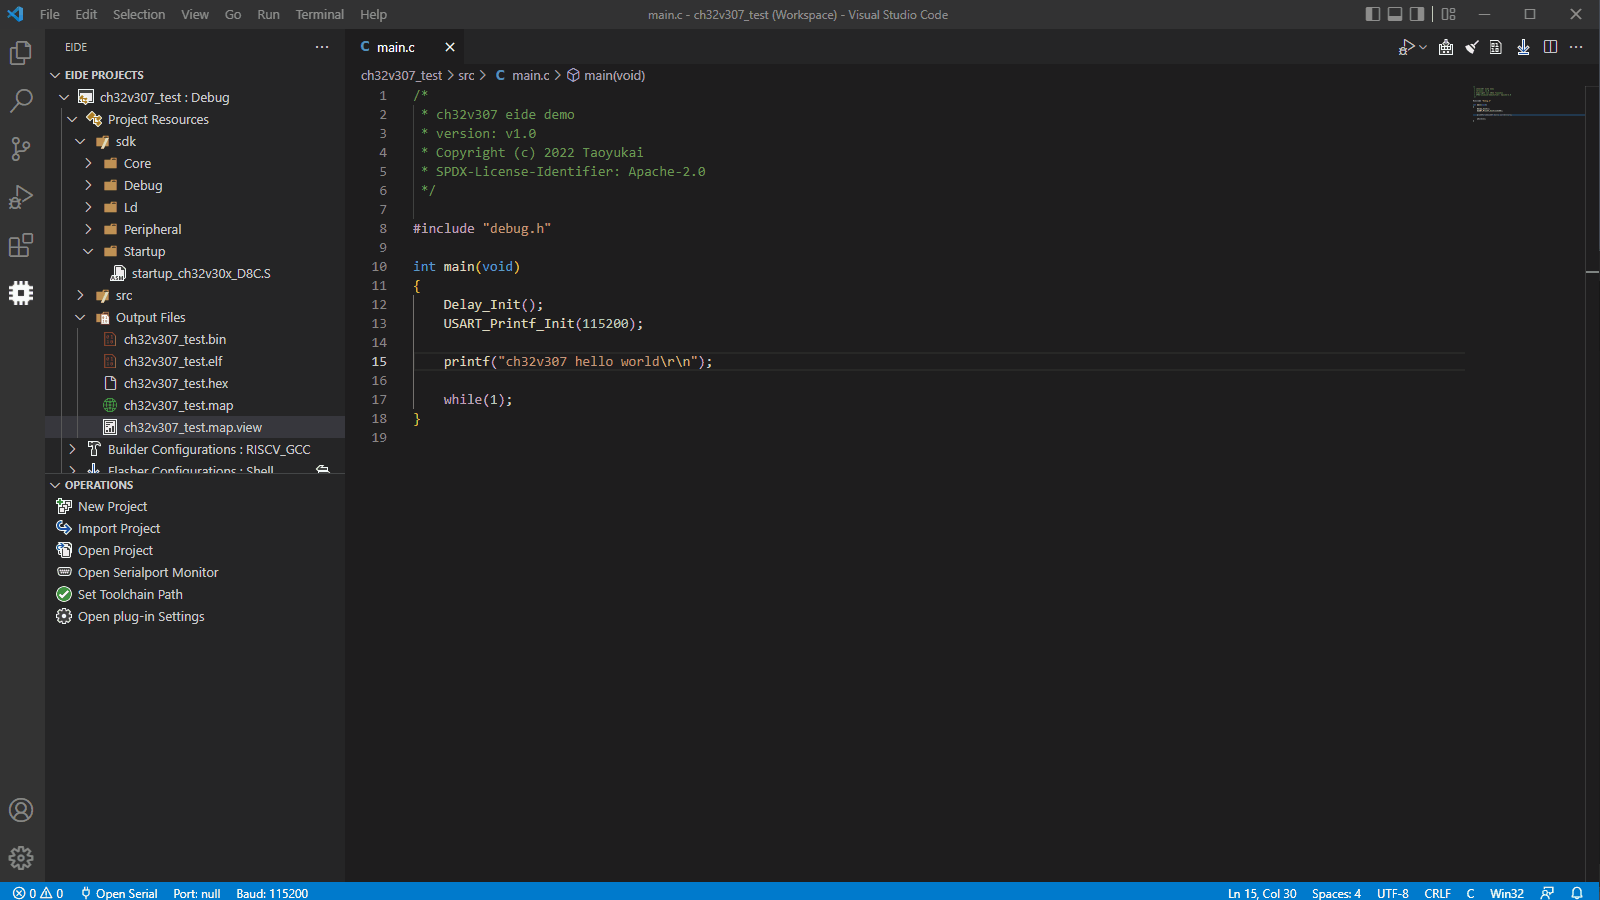
Task: Click Open Project operation
Action: tap(195, 550)
